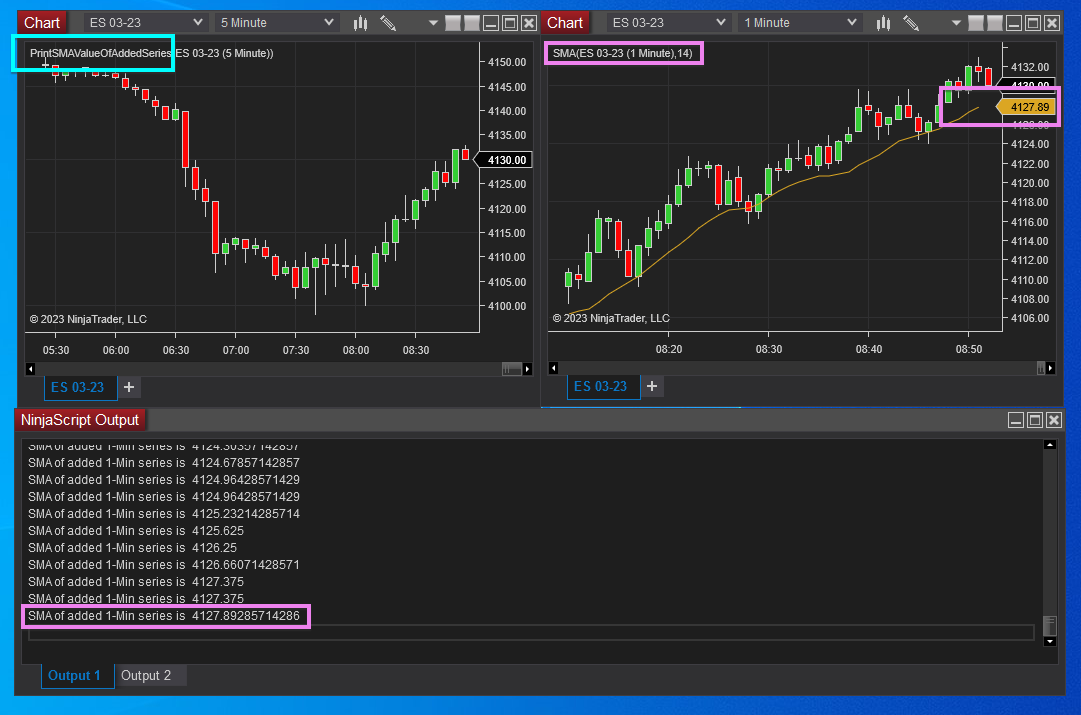Viewport: 1081px width, 715px height.
Task: Click left scroll arrow of 1 Minute chart
Action: (x=553, y=368)
